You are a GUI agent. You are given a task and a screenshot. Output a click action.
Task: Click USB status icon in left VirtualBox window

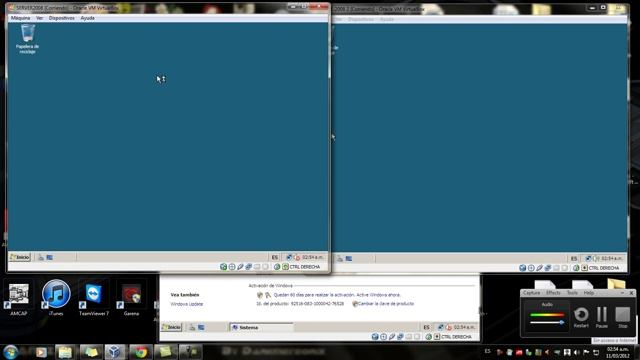pyautogui.click(x=240, y=267)
